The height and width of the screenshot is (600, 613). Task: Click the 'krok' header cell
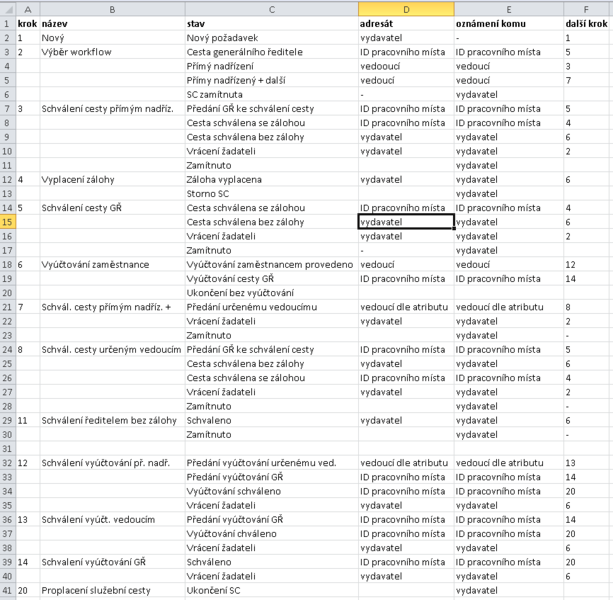tap(27, 24)
